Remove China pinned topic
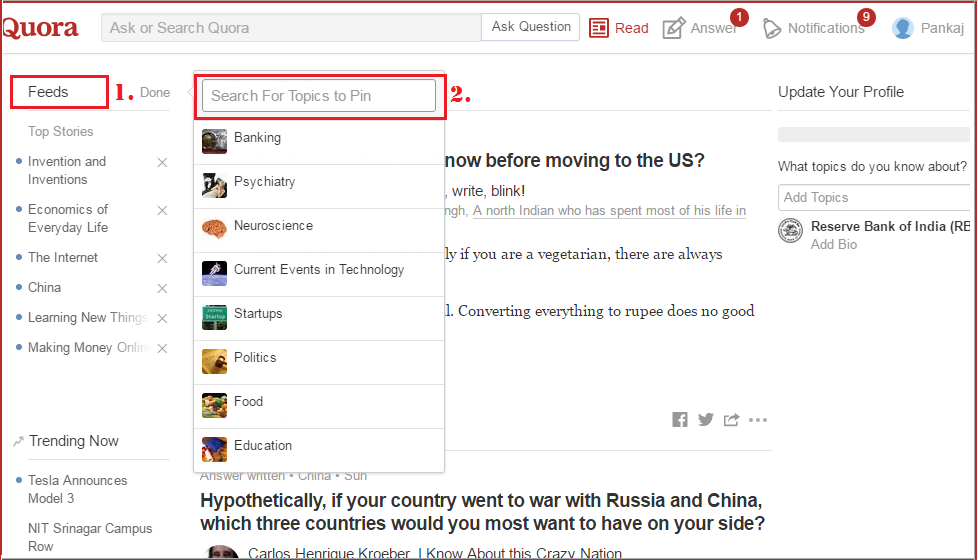Viewport: 978px width, 560px height. tap(162, 288)
